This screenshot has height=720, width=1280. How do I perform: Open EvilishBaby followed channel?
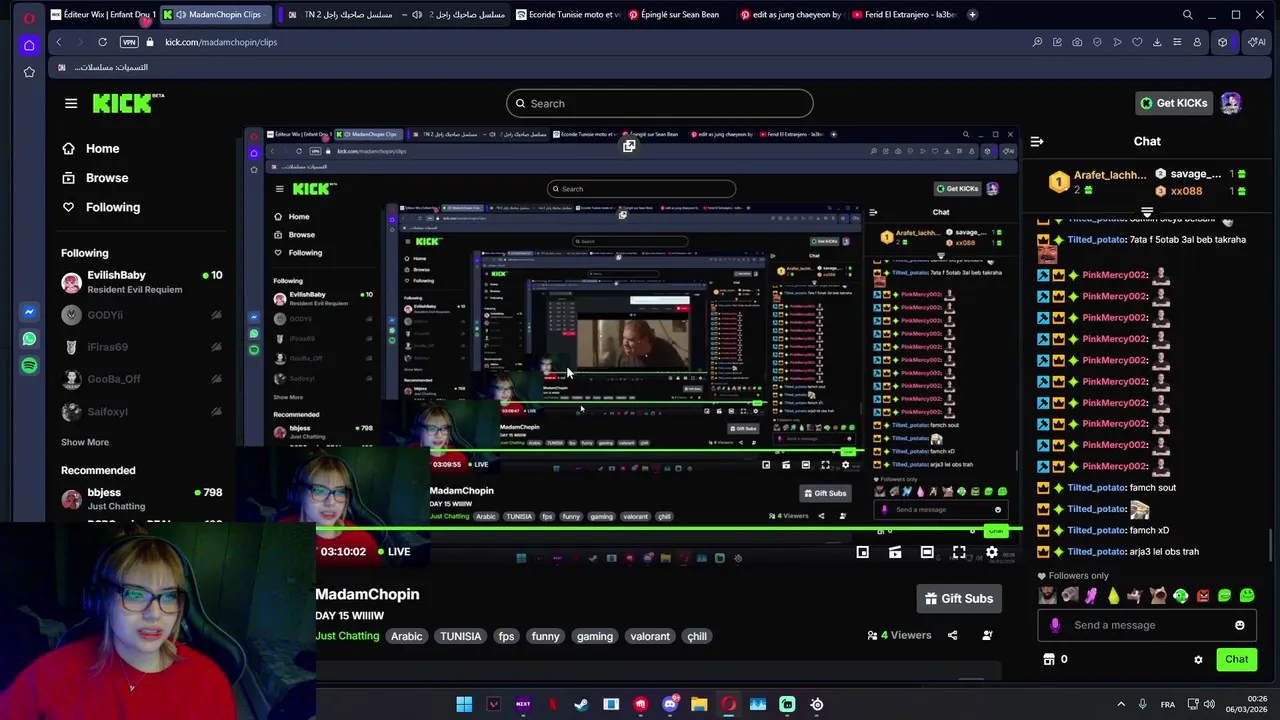pyautogui.click(x=142, y=282)
